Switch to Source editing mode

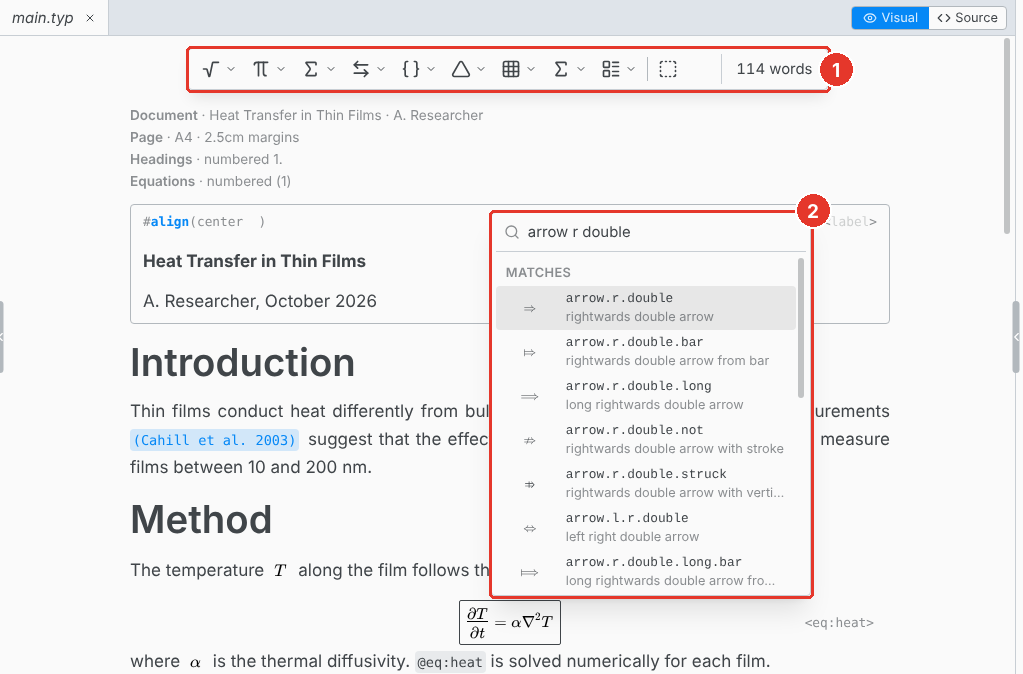click(968, 18)
